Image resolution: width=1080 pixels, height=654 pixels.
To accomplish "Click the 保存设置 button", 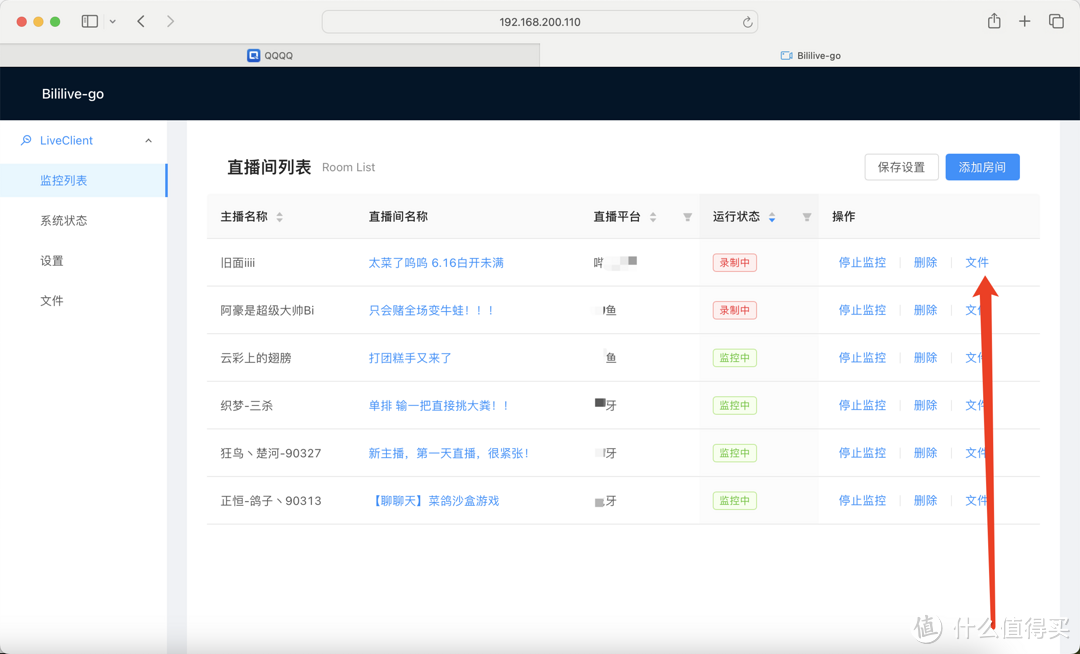I will point(901,167).
